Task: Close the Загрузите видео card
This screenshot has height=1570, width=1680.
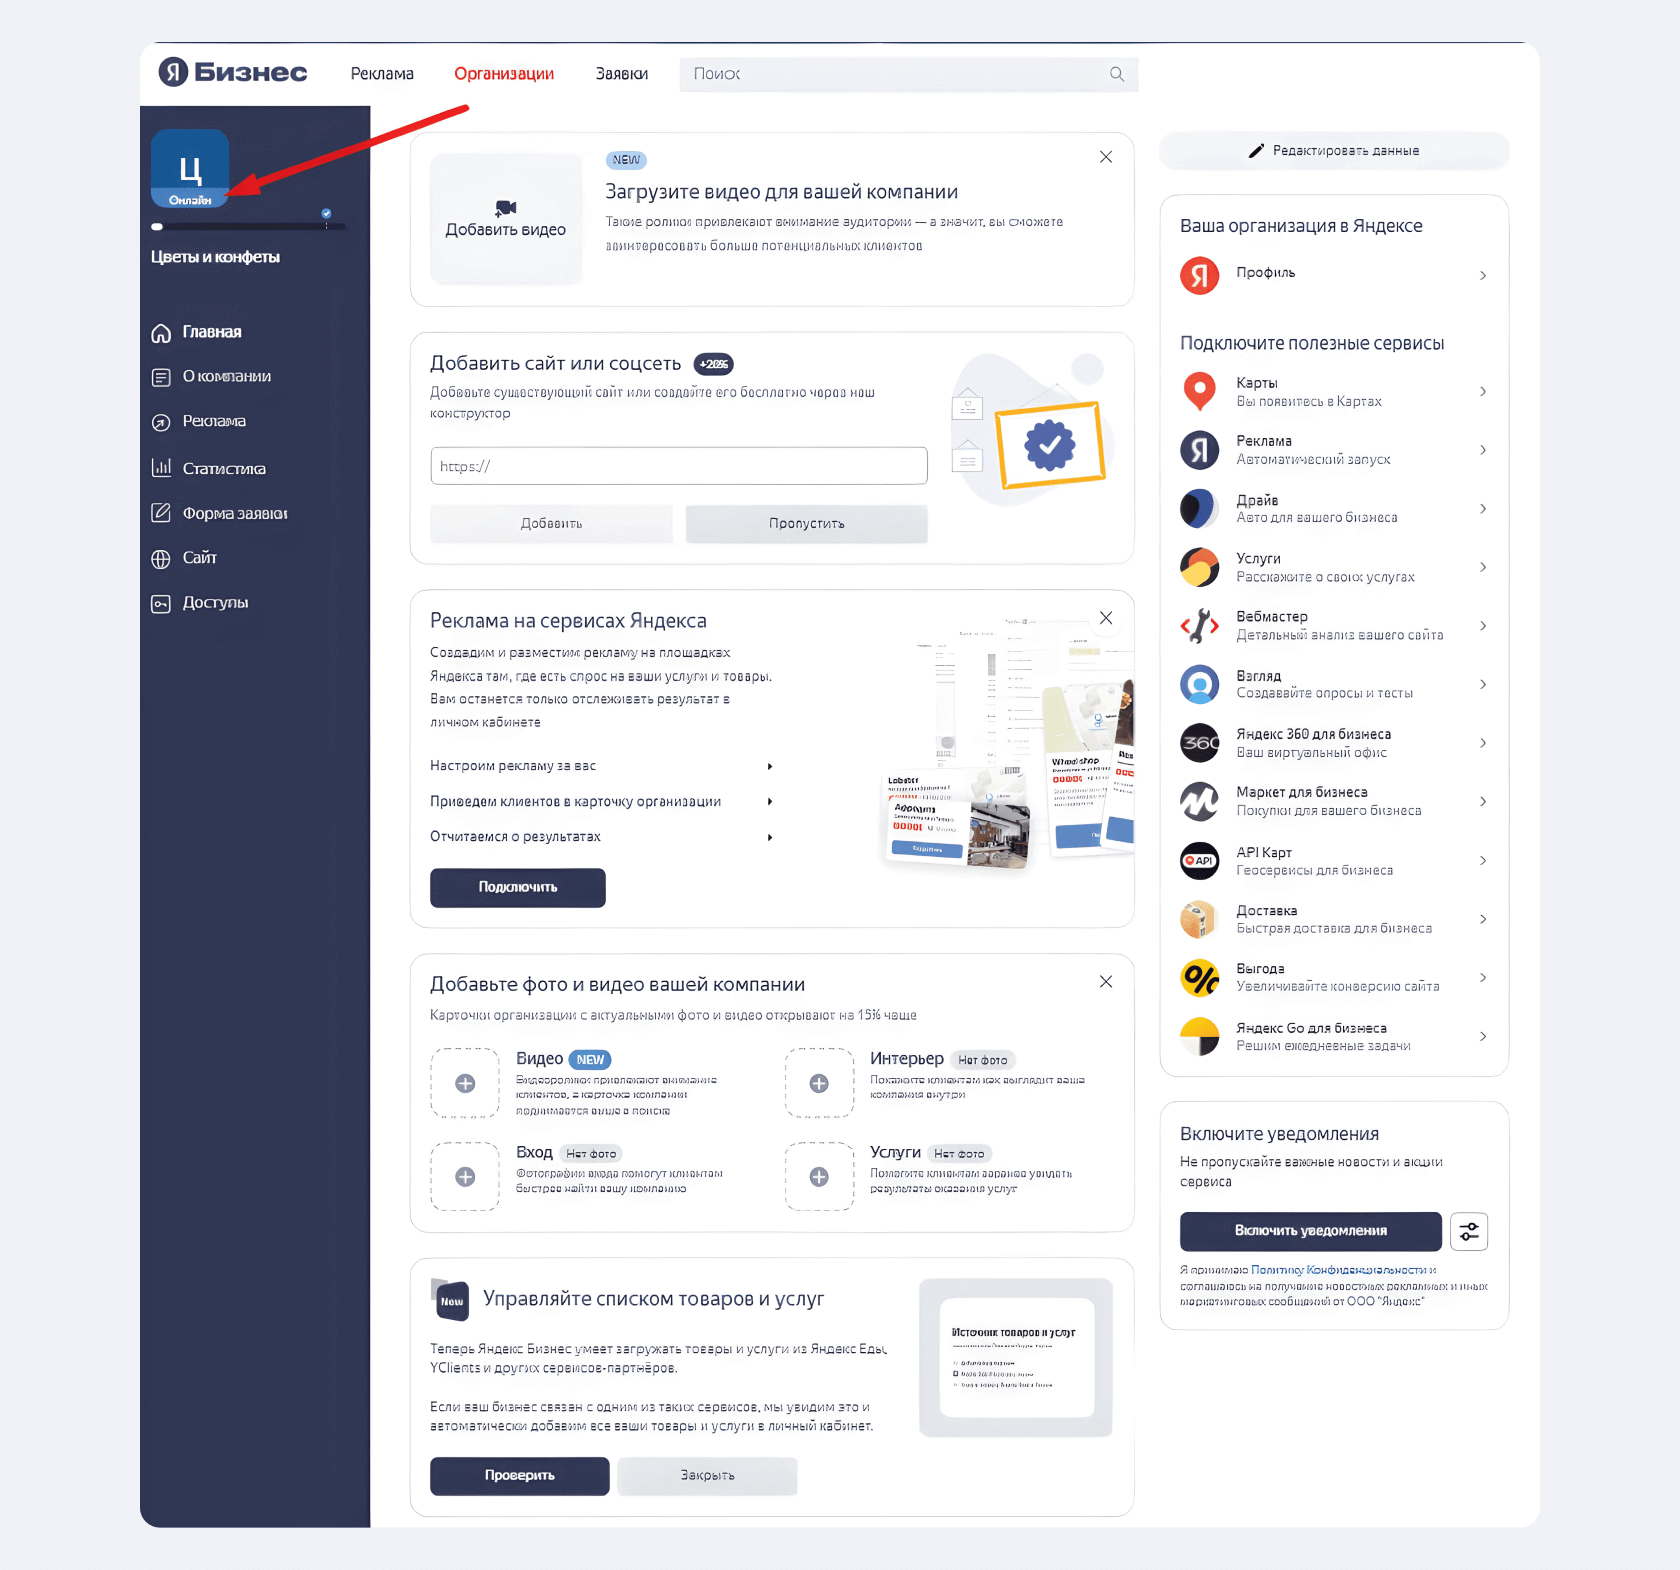Action: click(1106, 157)
